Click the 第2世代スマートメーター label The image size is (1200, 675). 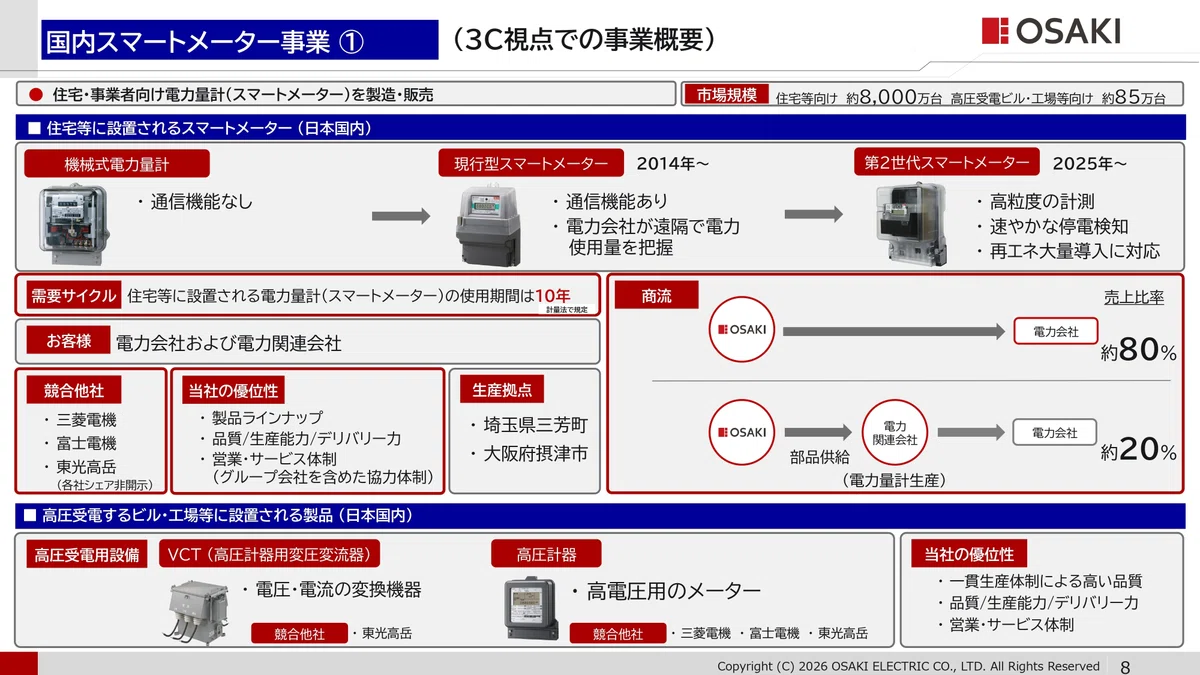click(947, 164)
